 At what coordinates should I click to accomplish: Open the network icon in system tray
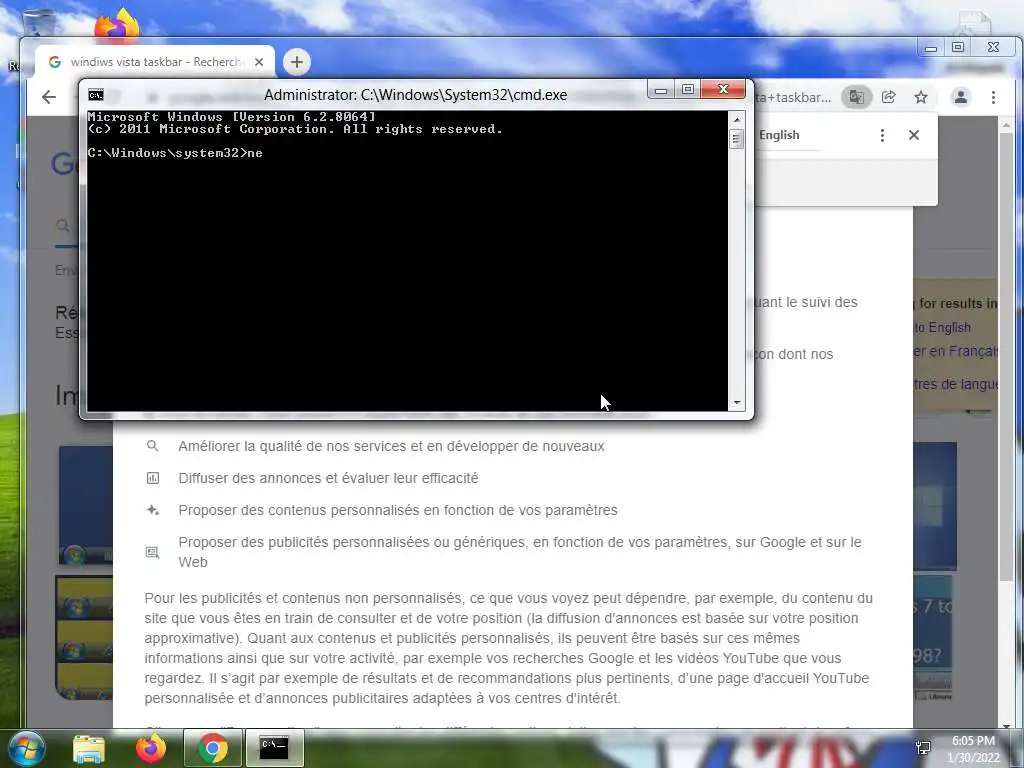click(x=923, y=748)
